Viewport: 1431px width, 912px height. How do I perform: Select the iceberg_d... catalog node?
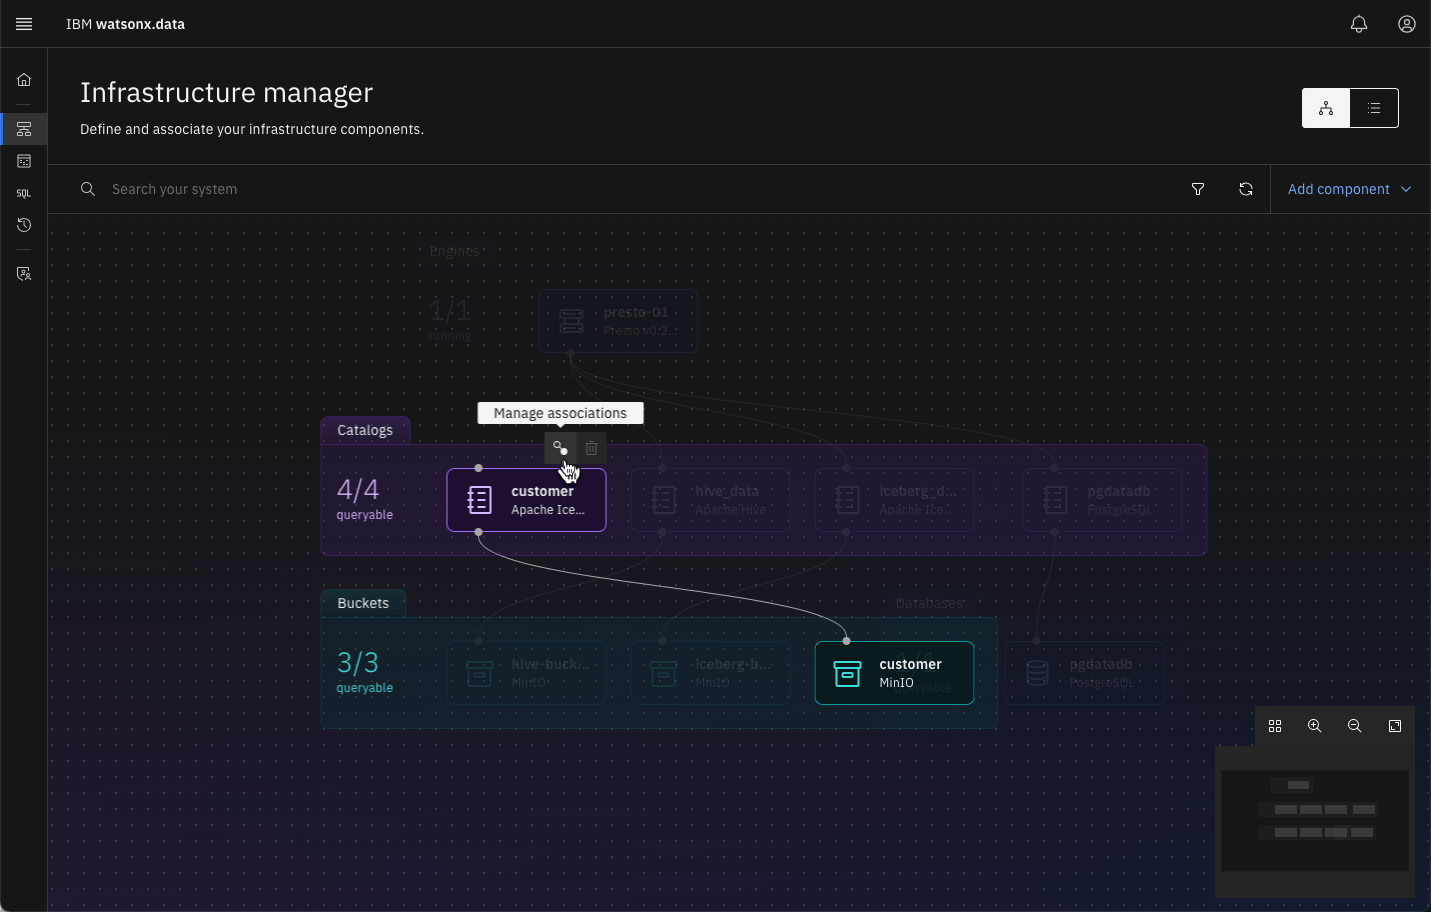tap(894, 500)
